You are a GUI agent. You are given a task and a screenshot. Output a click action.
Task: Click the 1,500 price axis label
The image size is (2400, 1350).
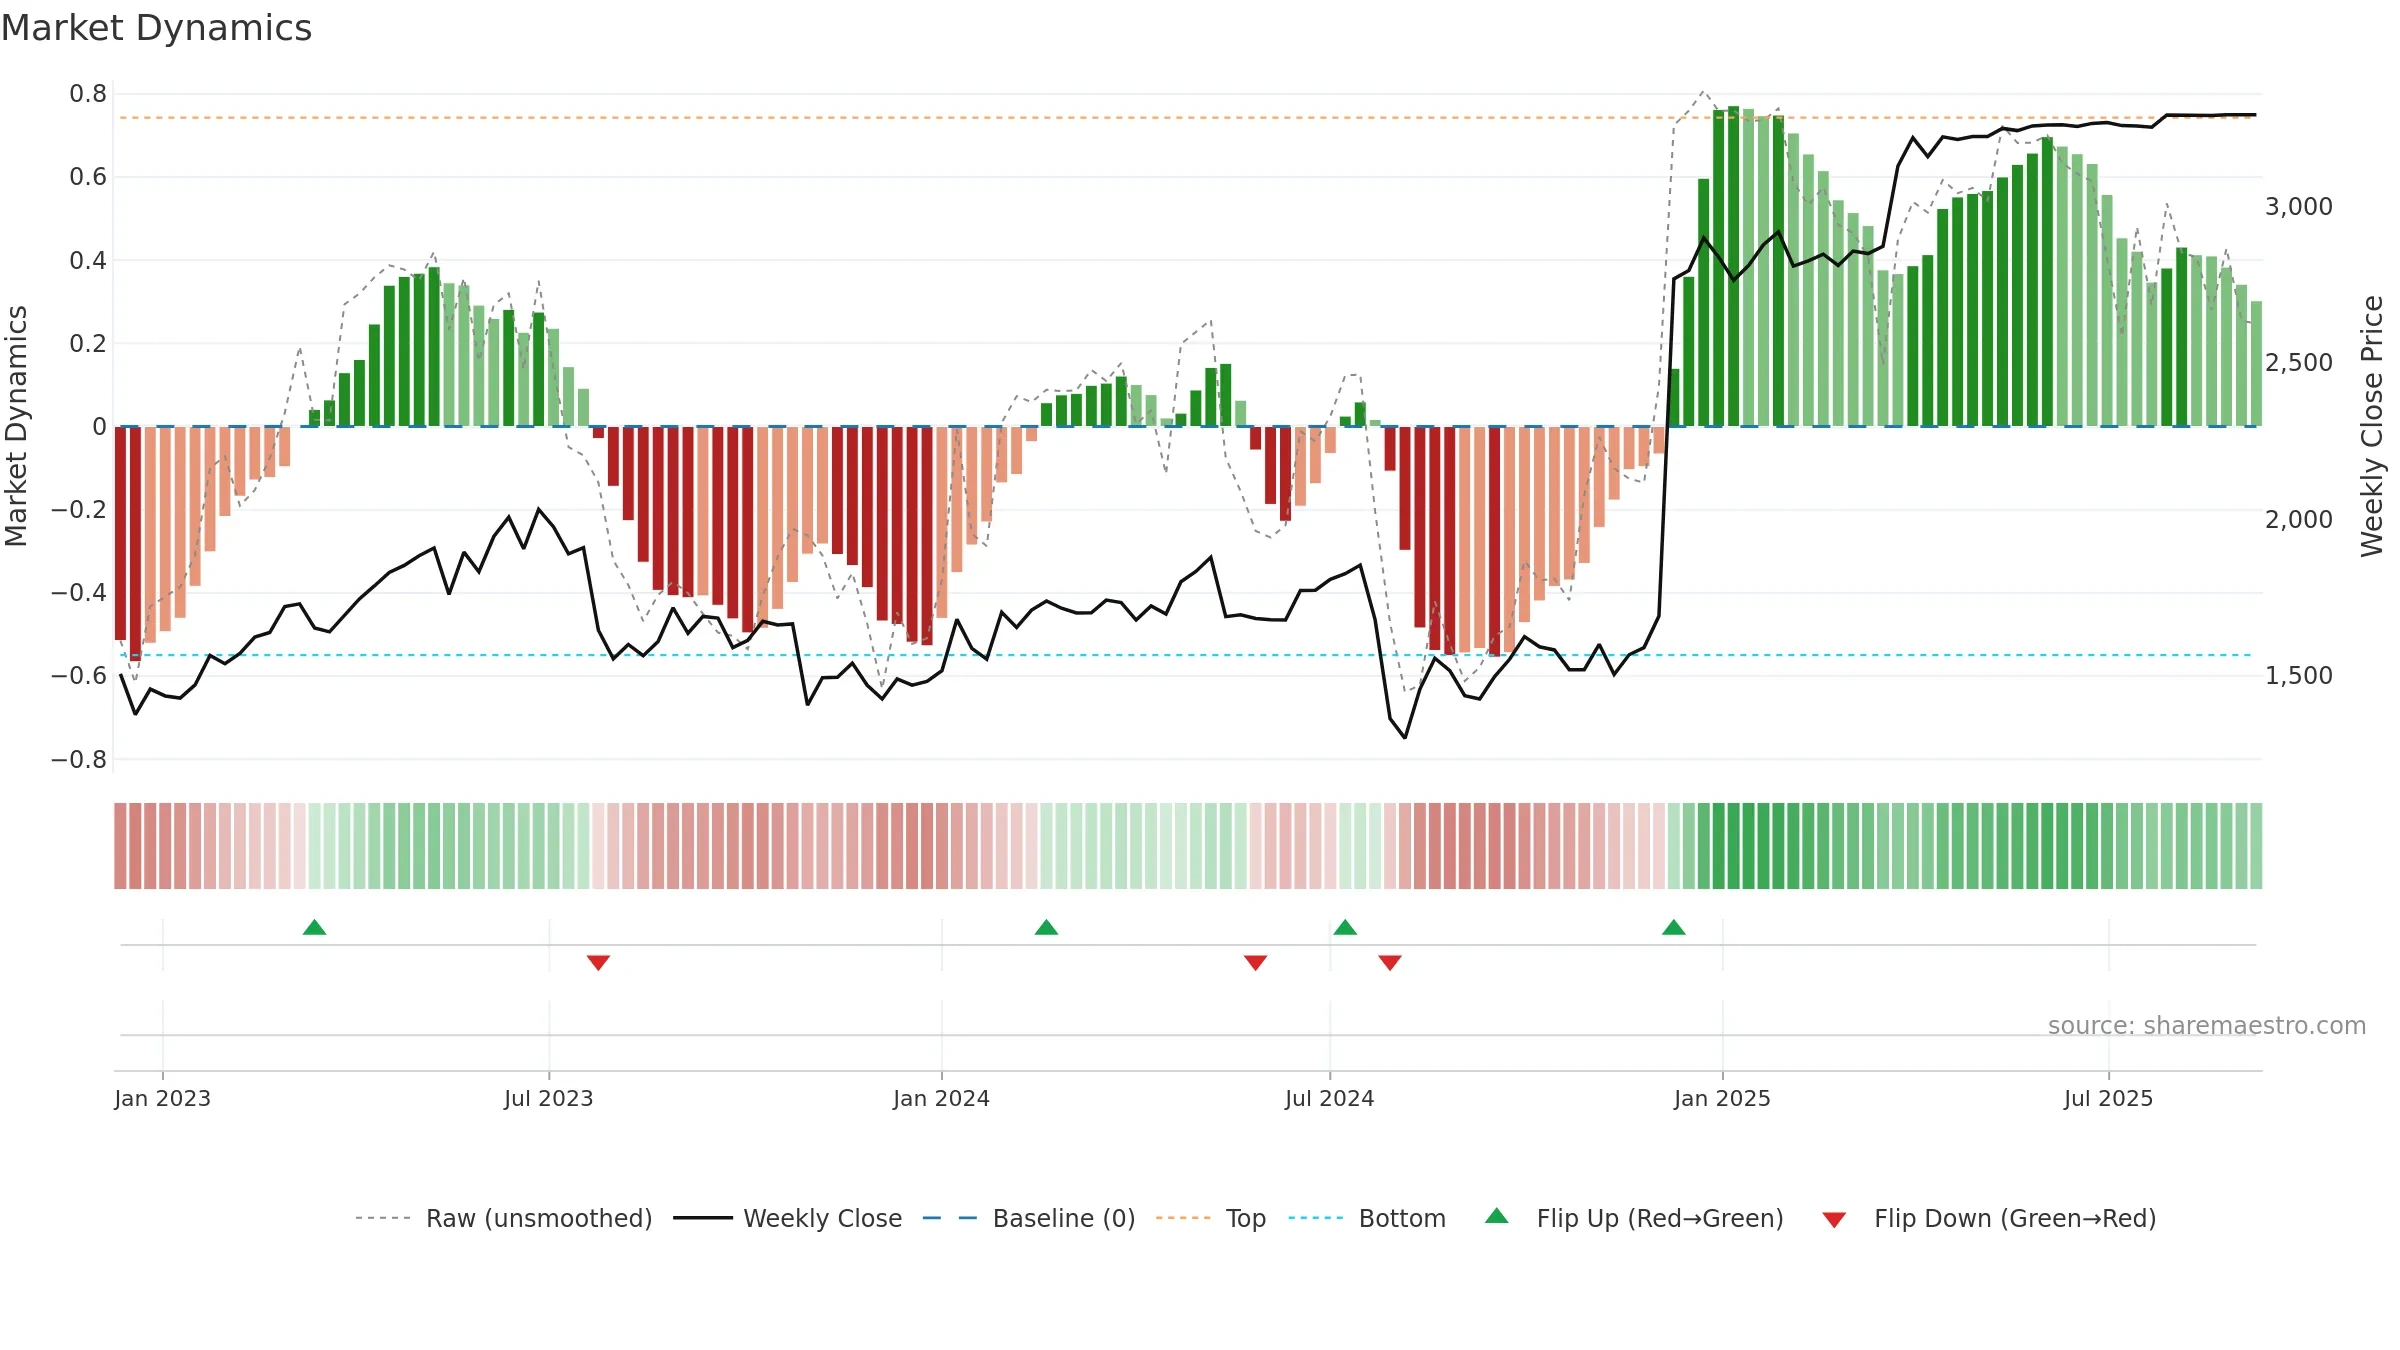click(2298, 676)
